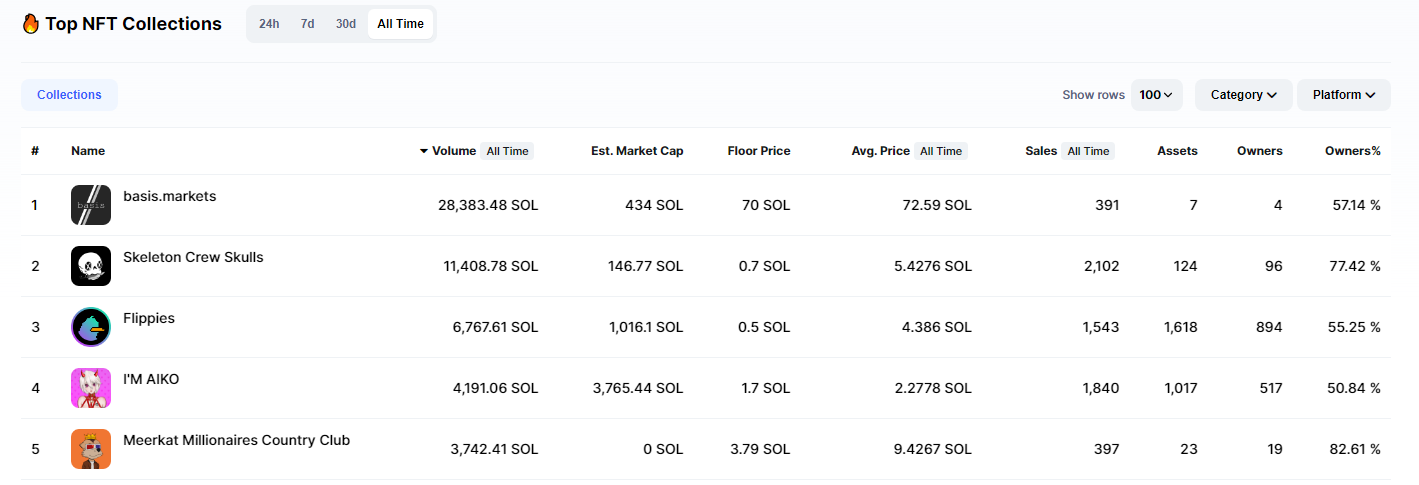Select the All Time range tab
This screenshot has height=485, width=1419.
click(400, 24)
